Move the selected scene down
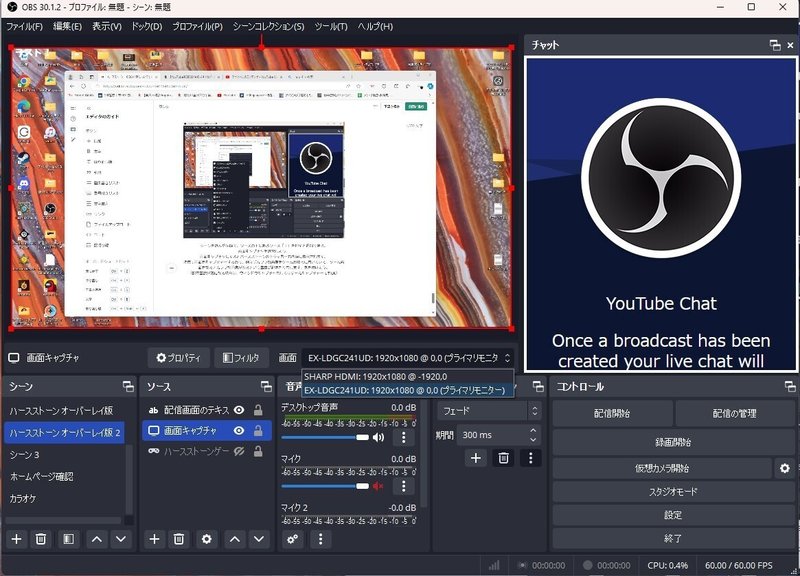 tap(121, 539)
